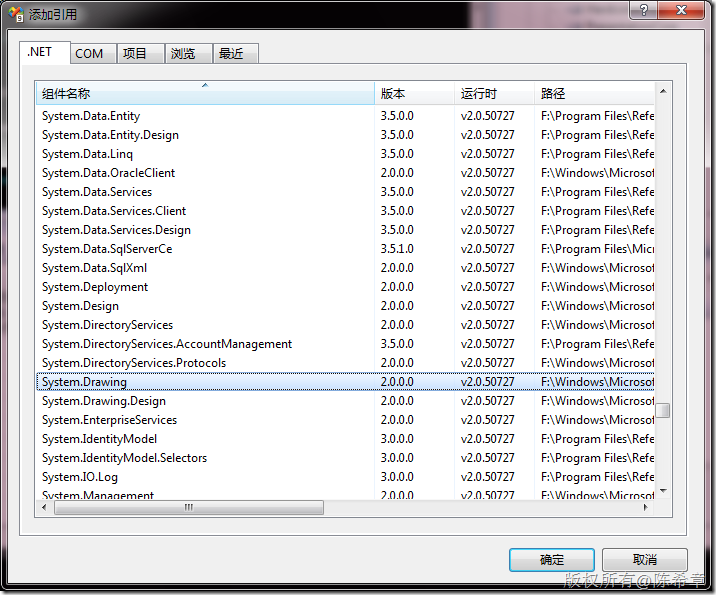Image resolution: width=716 pixels, height=595 pixels.
Task: Select System.DirectoryServices row
Action: [345, 325]
